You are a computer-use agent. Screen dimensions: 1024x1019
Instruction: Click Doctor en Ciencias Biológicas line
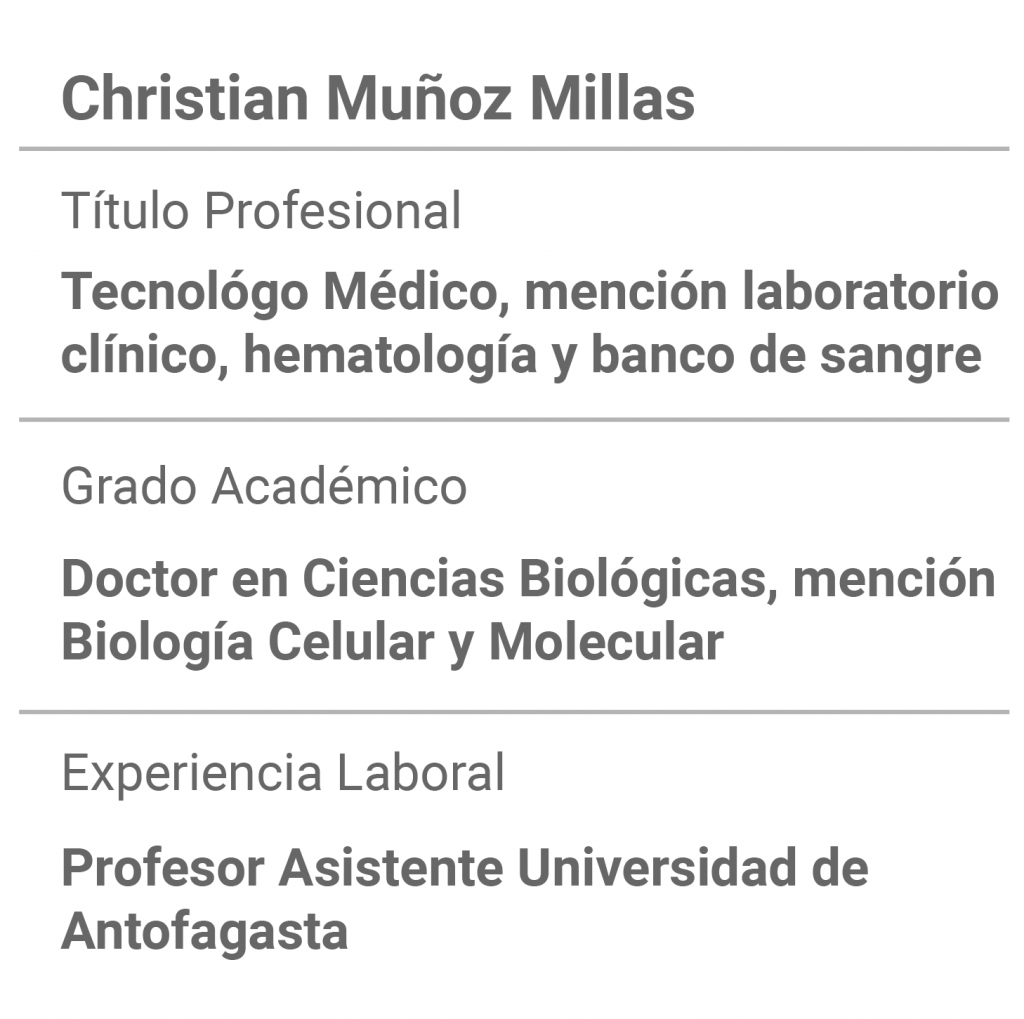coord(528,579)
